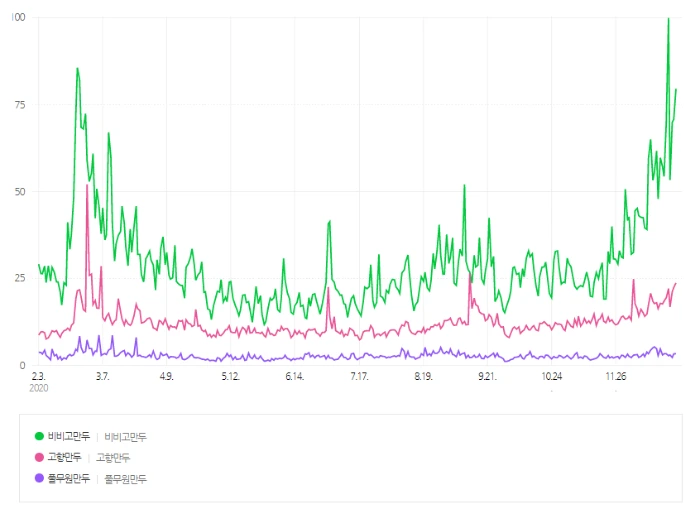
Task: Select the 8.19. date label on axis
Action: pos(423,376)
